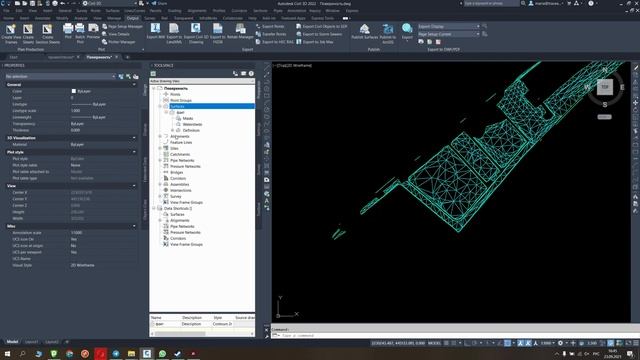Click Export to HEC RAS button
The width and height of the screenshot is (640, 360).
(x=274, y=42)
